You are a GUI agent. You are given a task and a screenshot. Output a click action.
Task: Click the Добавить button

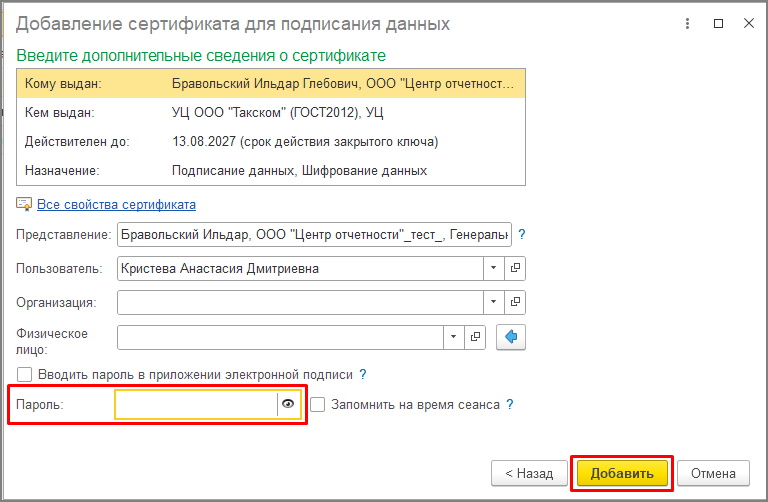(622, 473)
